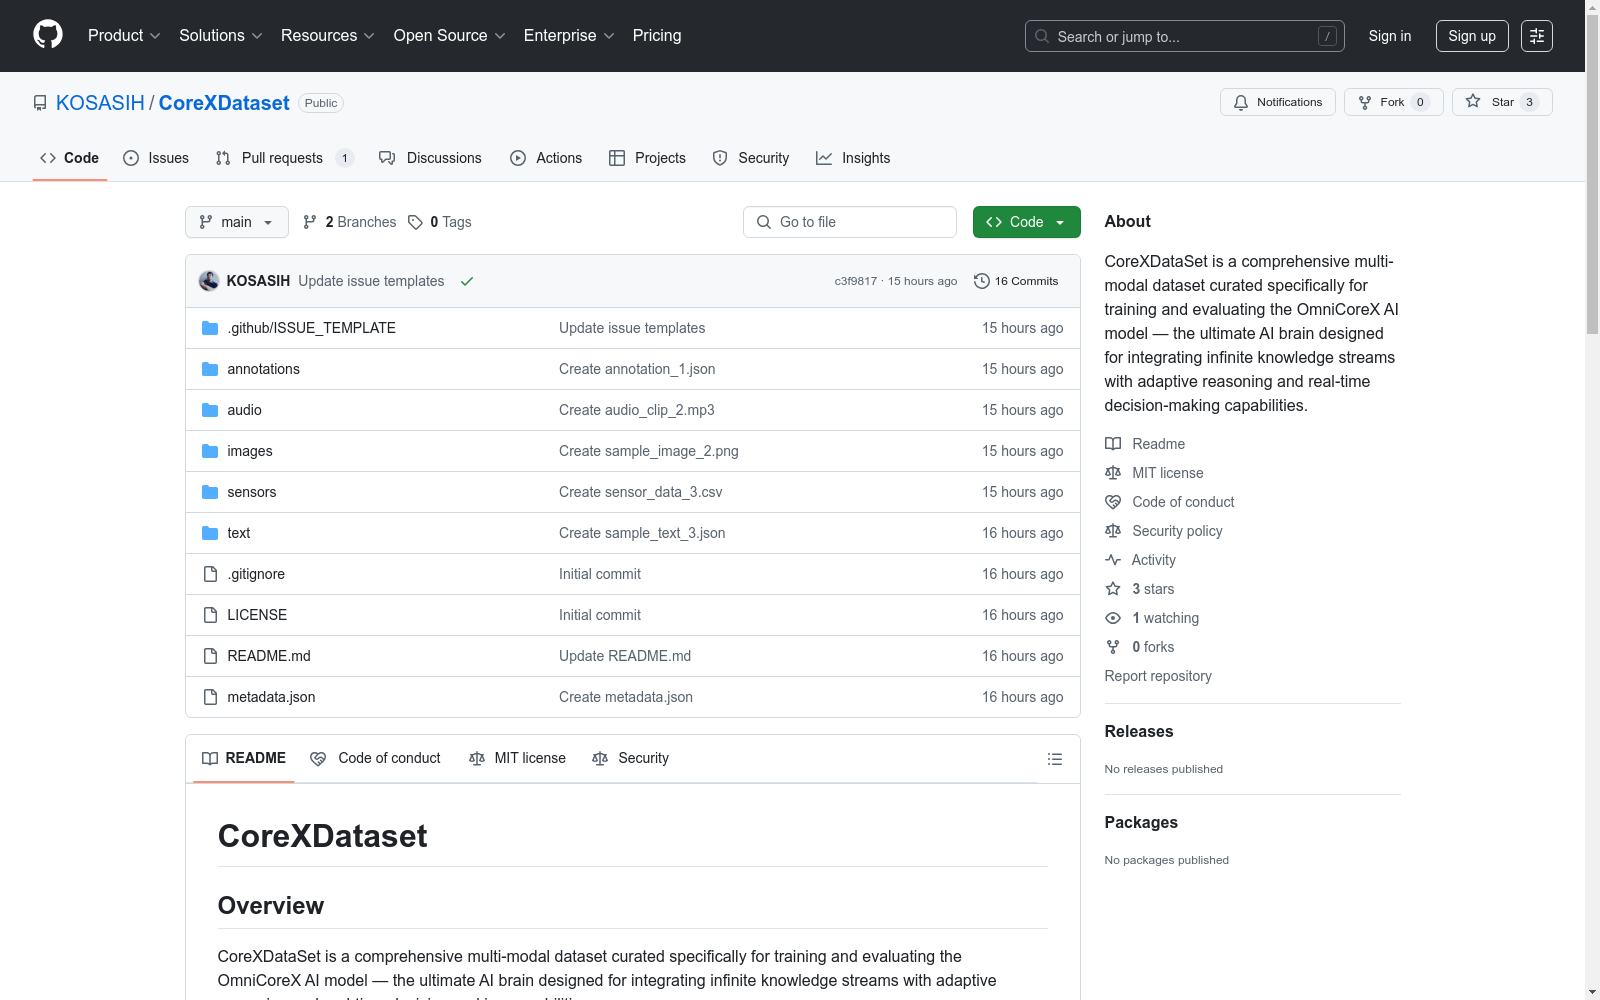Expand the Enterprise menu

point(569,36)
